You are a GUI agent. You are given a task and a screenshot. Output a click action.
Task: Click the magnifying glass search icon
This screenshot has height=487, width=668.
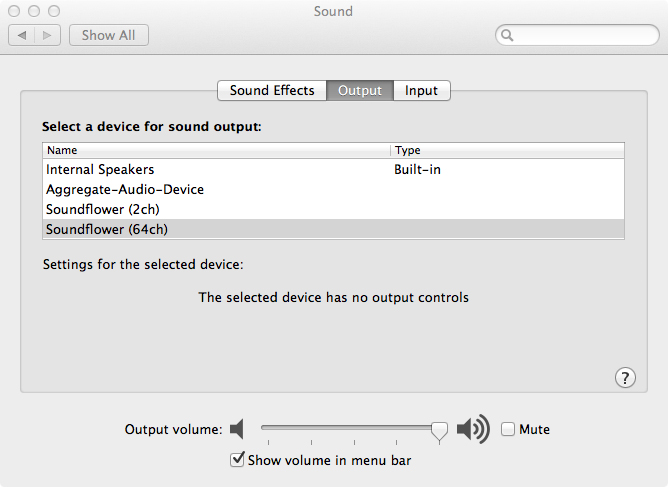(x=508, y=35)
